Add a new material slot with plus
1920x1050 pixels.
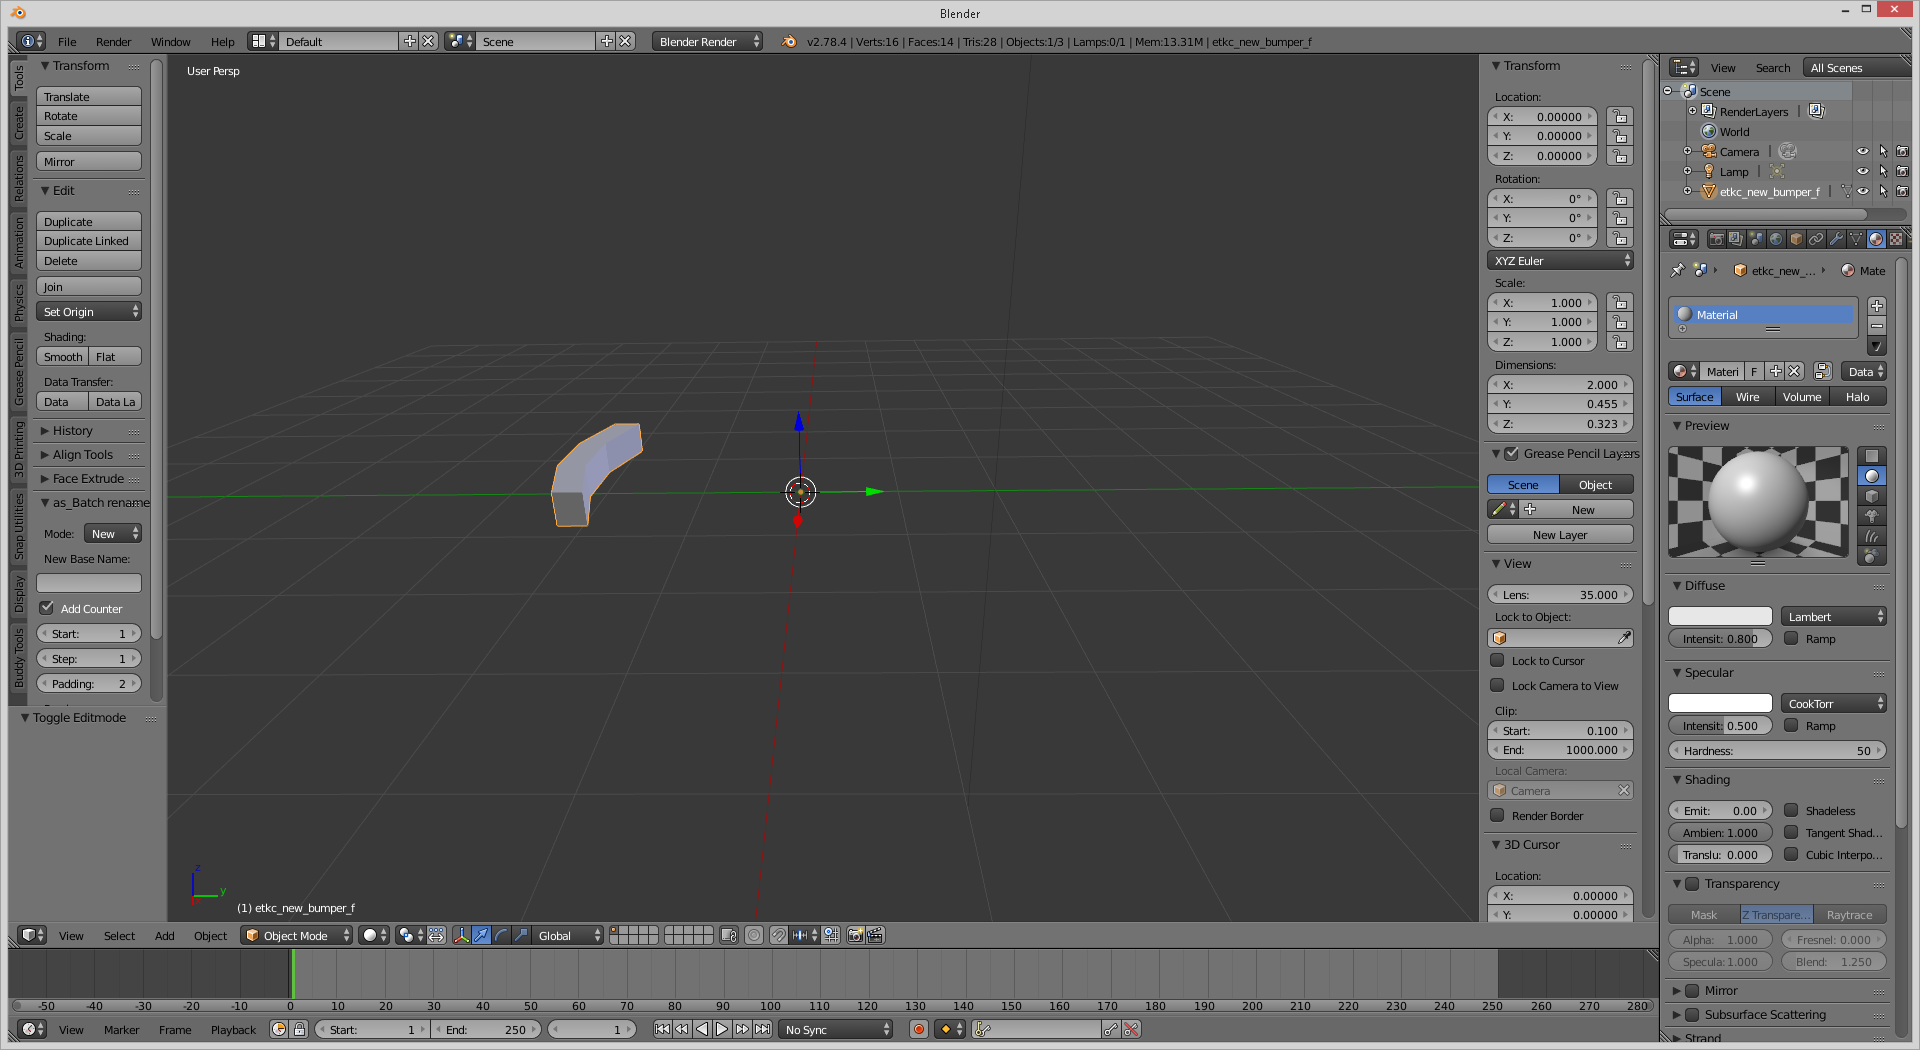(x=1877, y=306)
